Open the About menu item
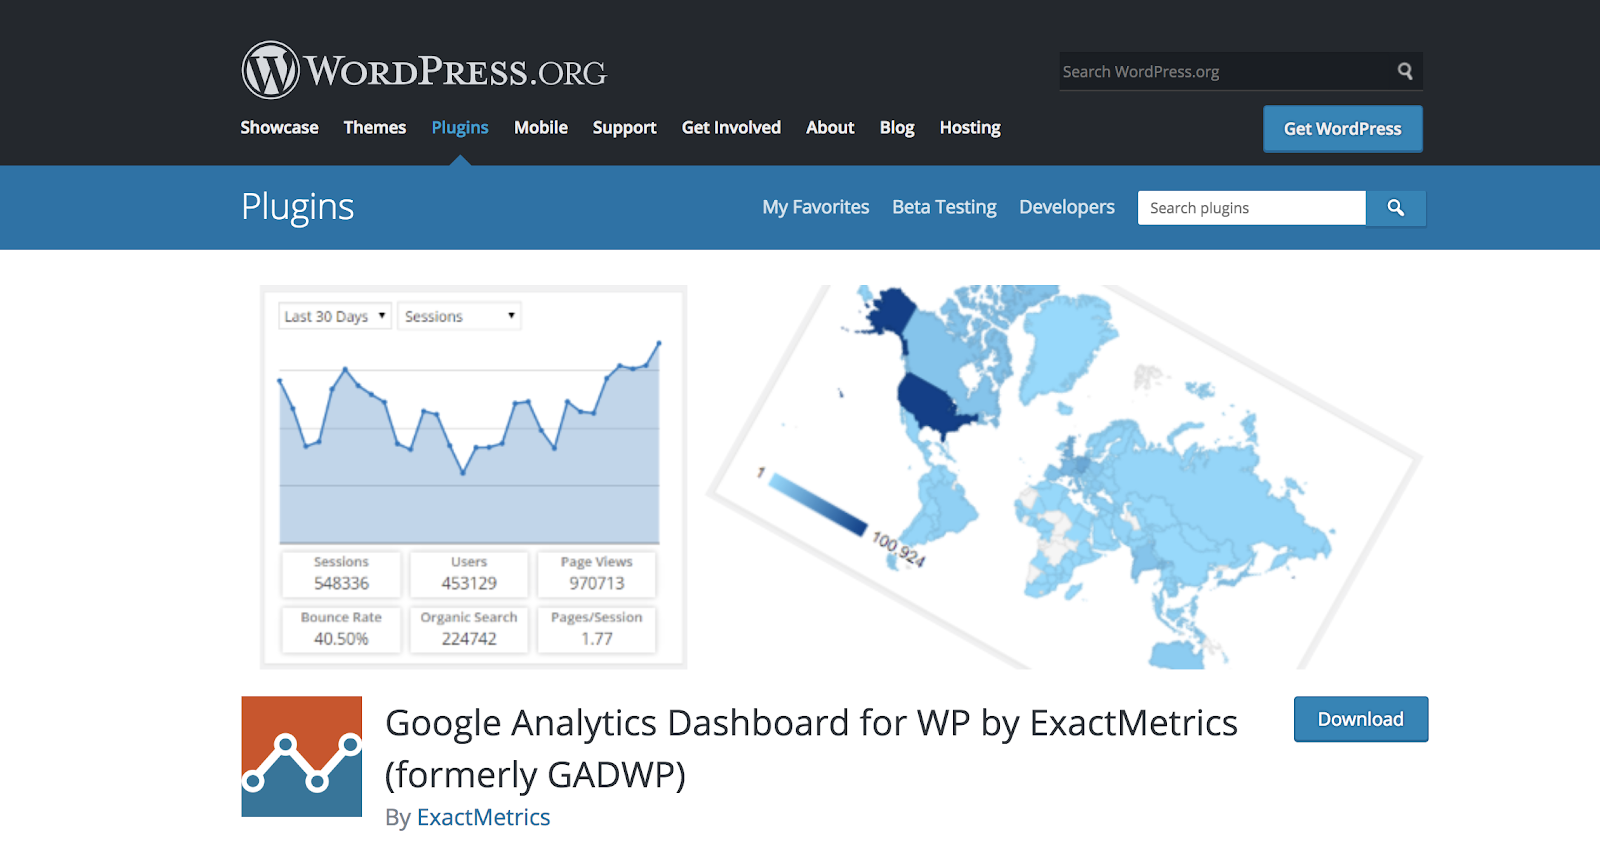 [830, 127]
